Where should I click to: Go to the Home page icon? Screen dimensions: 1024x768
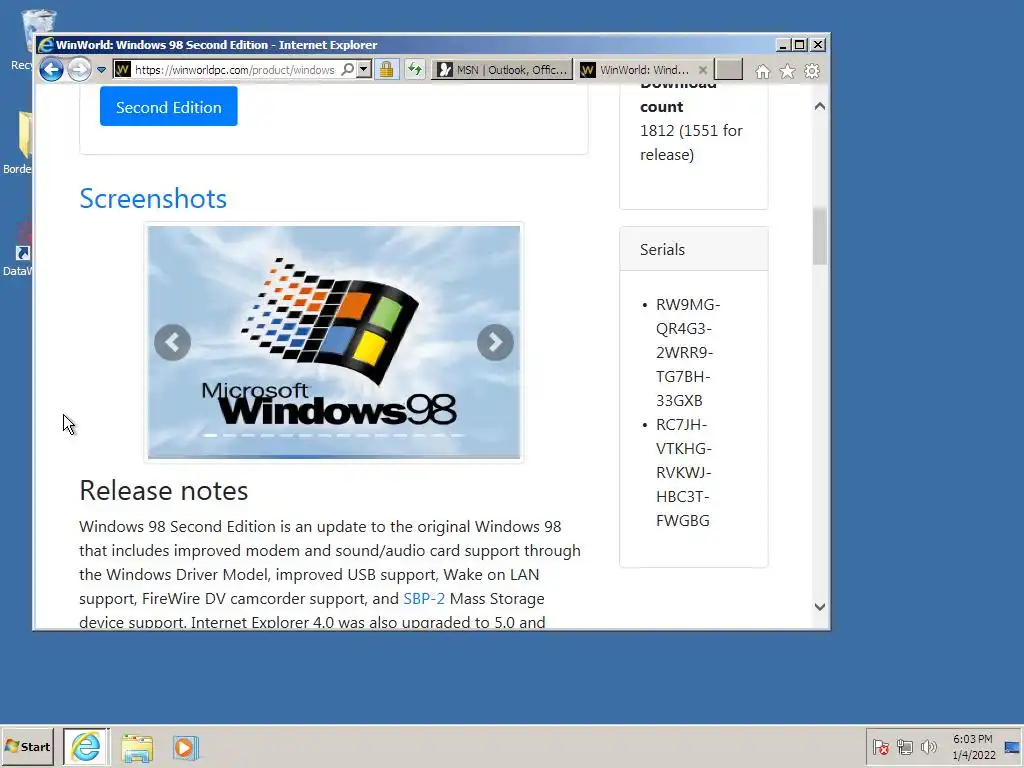pyautogui.click(x=763, y=71)
